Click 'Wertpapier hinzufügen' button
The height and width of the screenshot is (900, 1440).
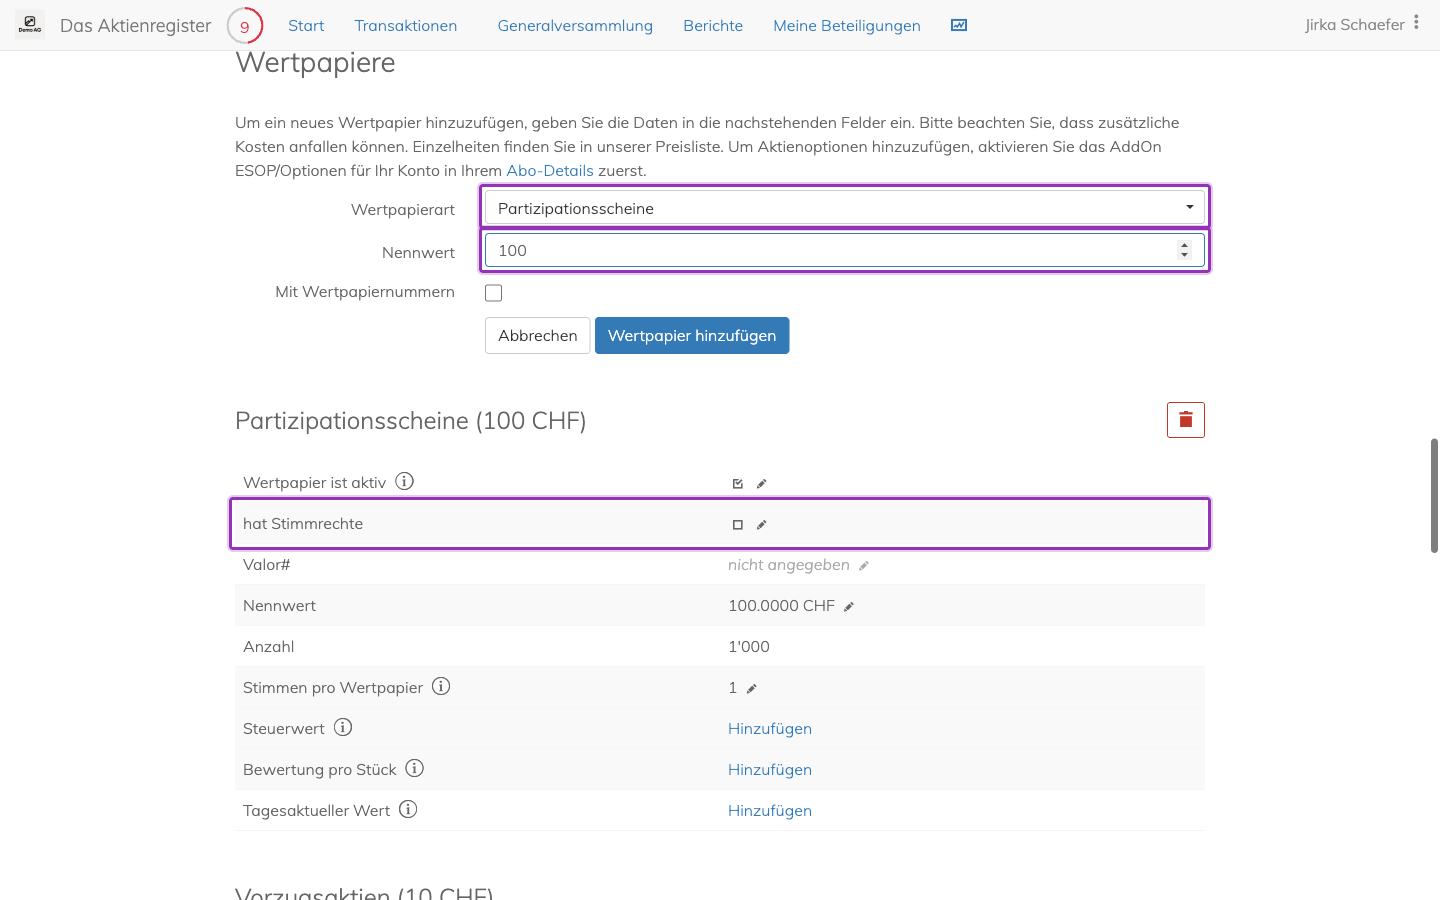(692, 336)
